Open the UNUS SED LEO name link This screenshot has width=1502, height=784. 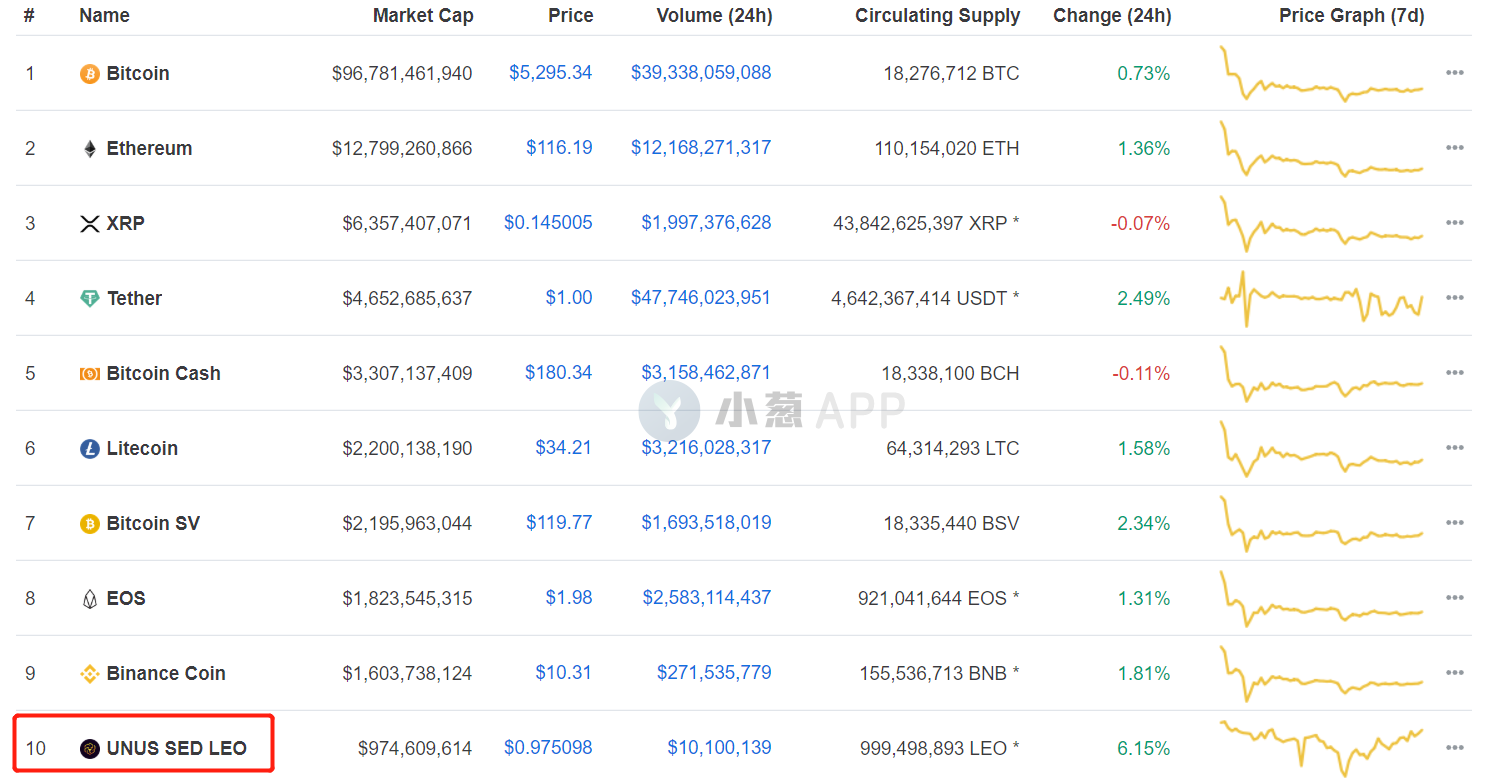point(176,749)
